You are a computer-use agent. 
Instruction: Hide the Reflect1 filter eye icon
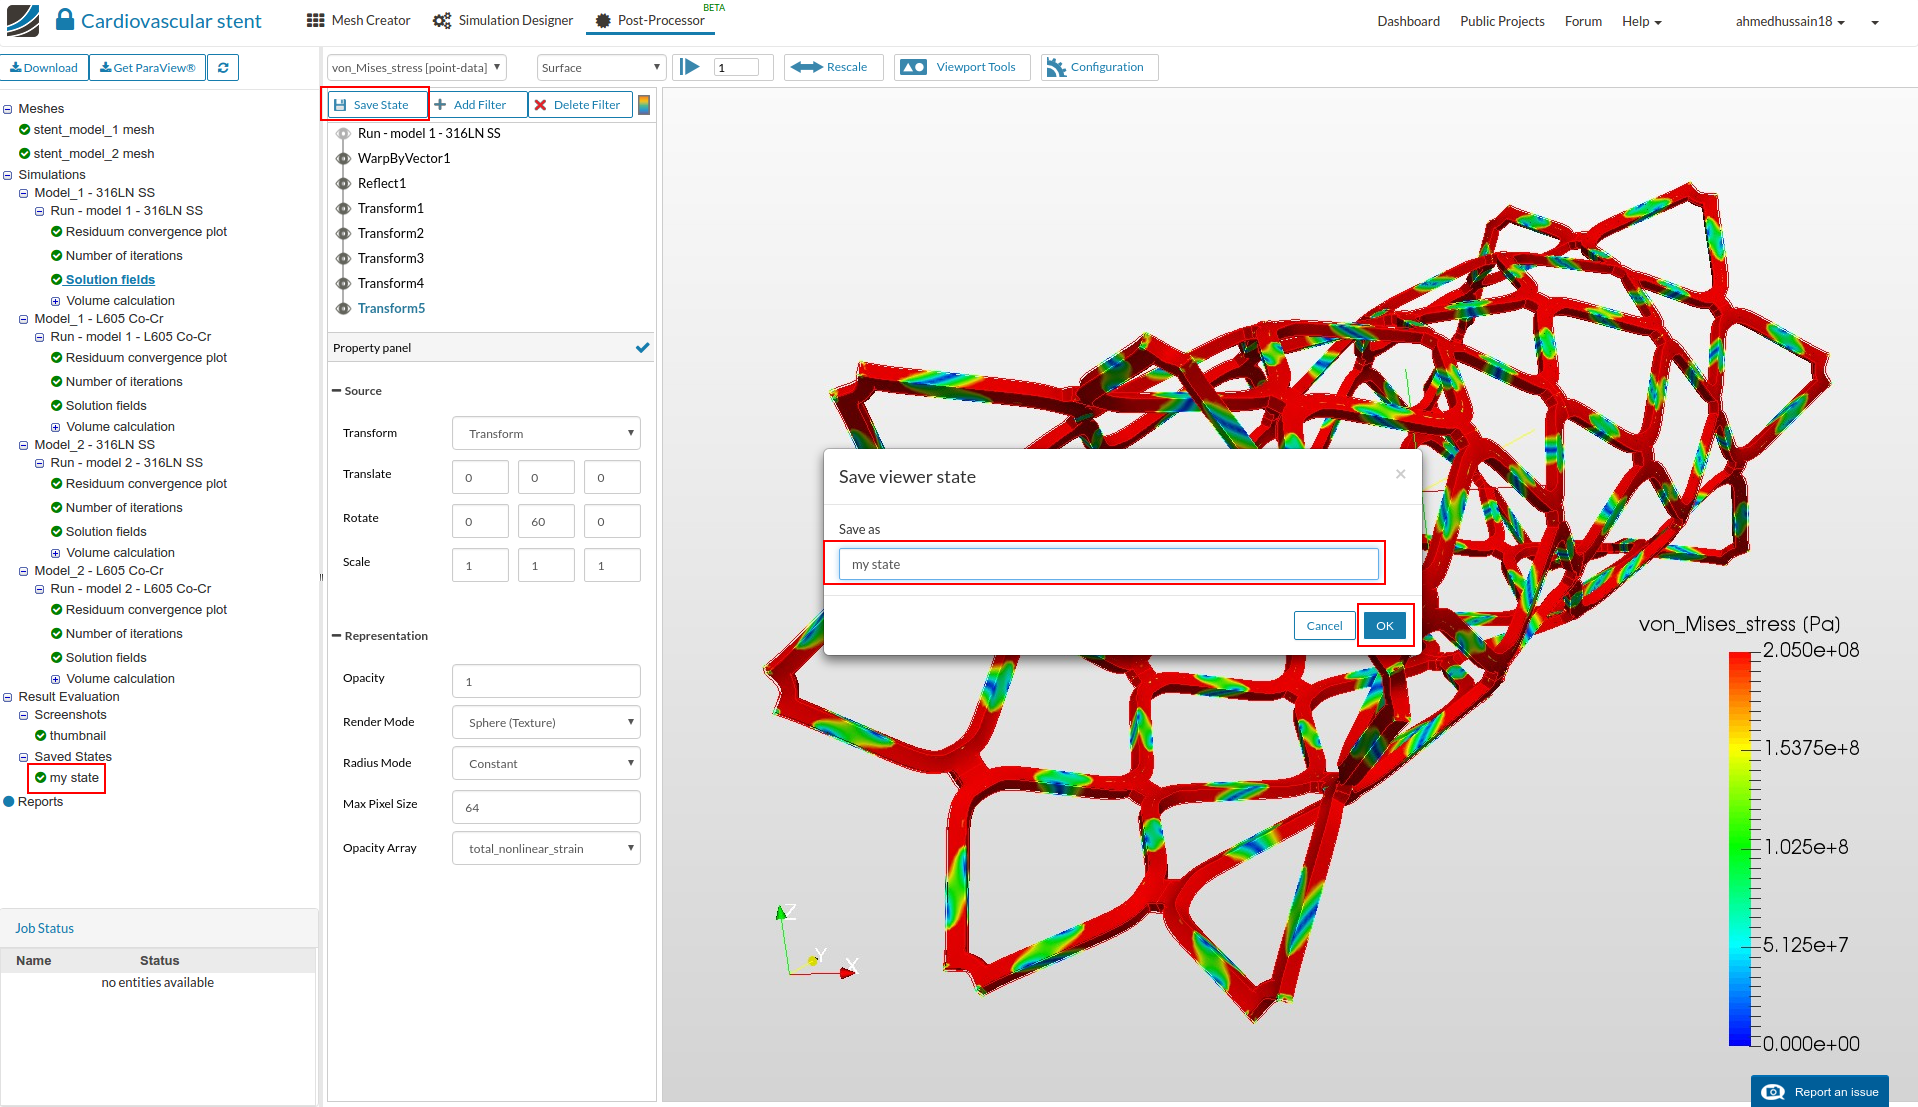[x=343, y=183]
